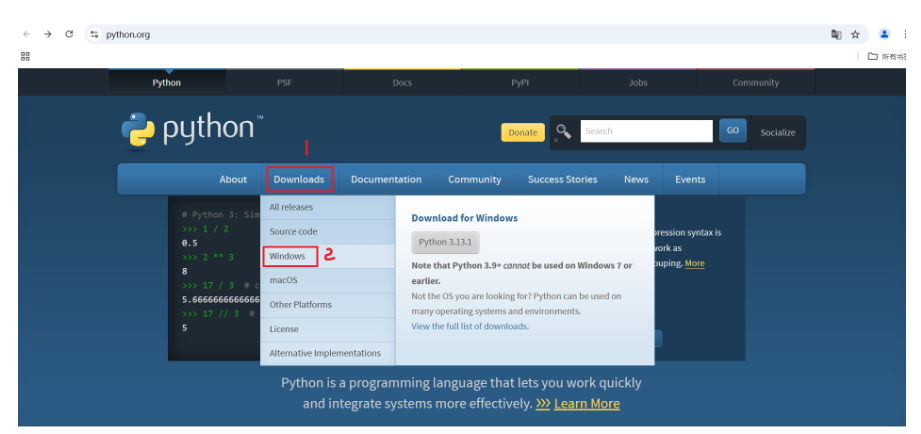The width and height of the screenshot is (921, 434).
Task: Select All releases in Downloads menu
Action: coord(328,207)
